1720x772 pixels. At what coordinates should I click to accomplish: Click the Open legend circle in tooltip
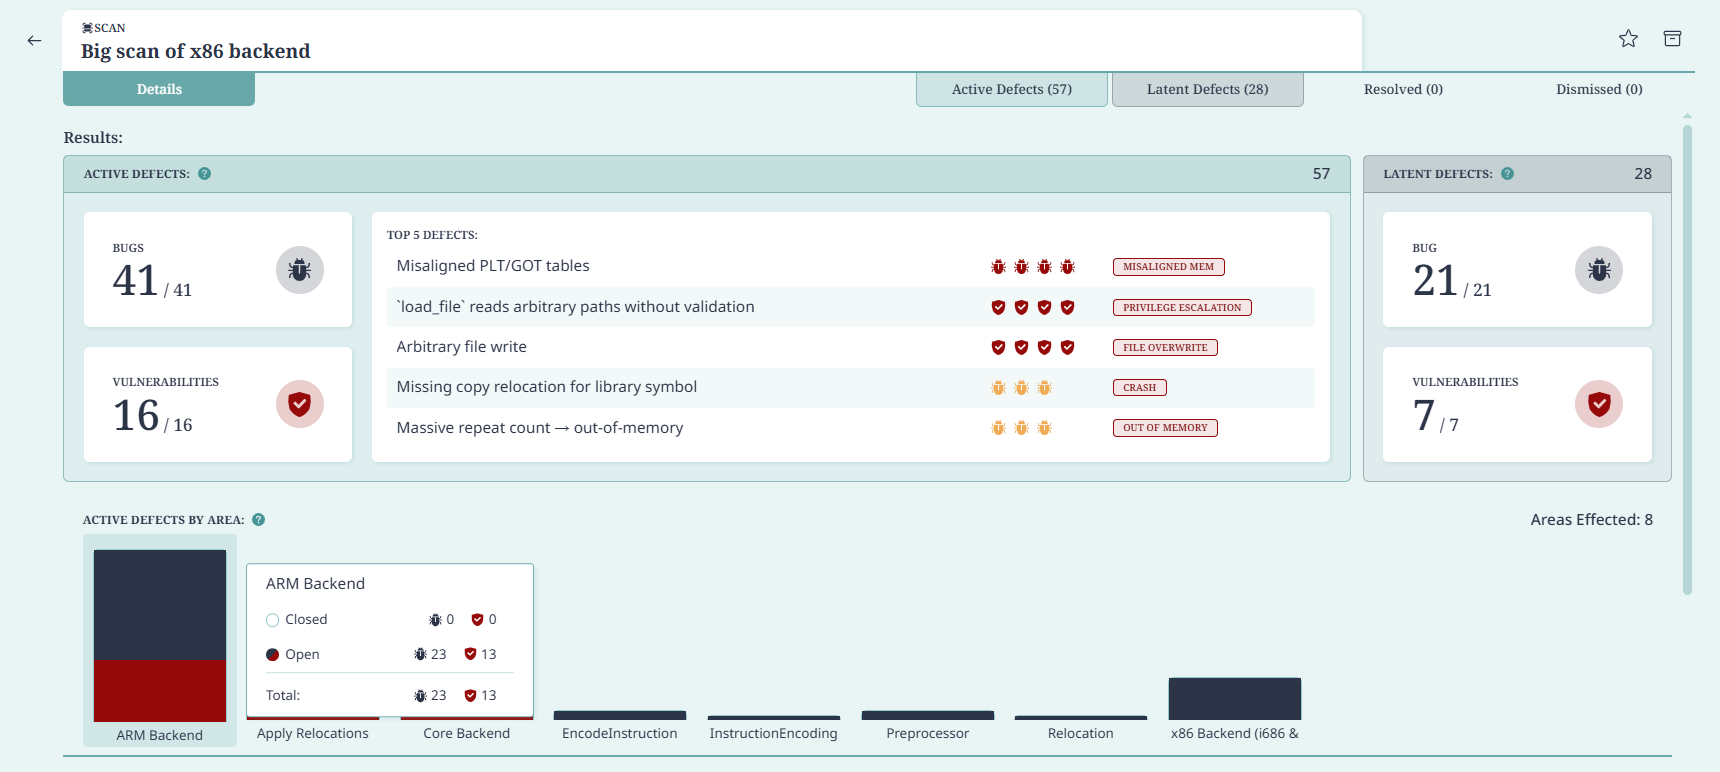pyautogui.click(x=272, y=655)
